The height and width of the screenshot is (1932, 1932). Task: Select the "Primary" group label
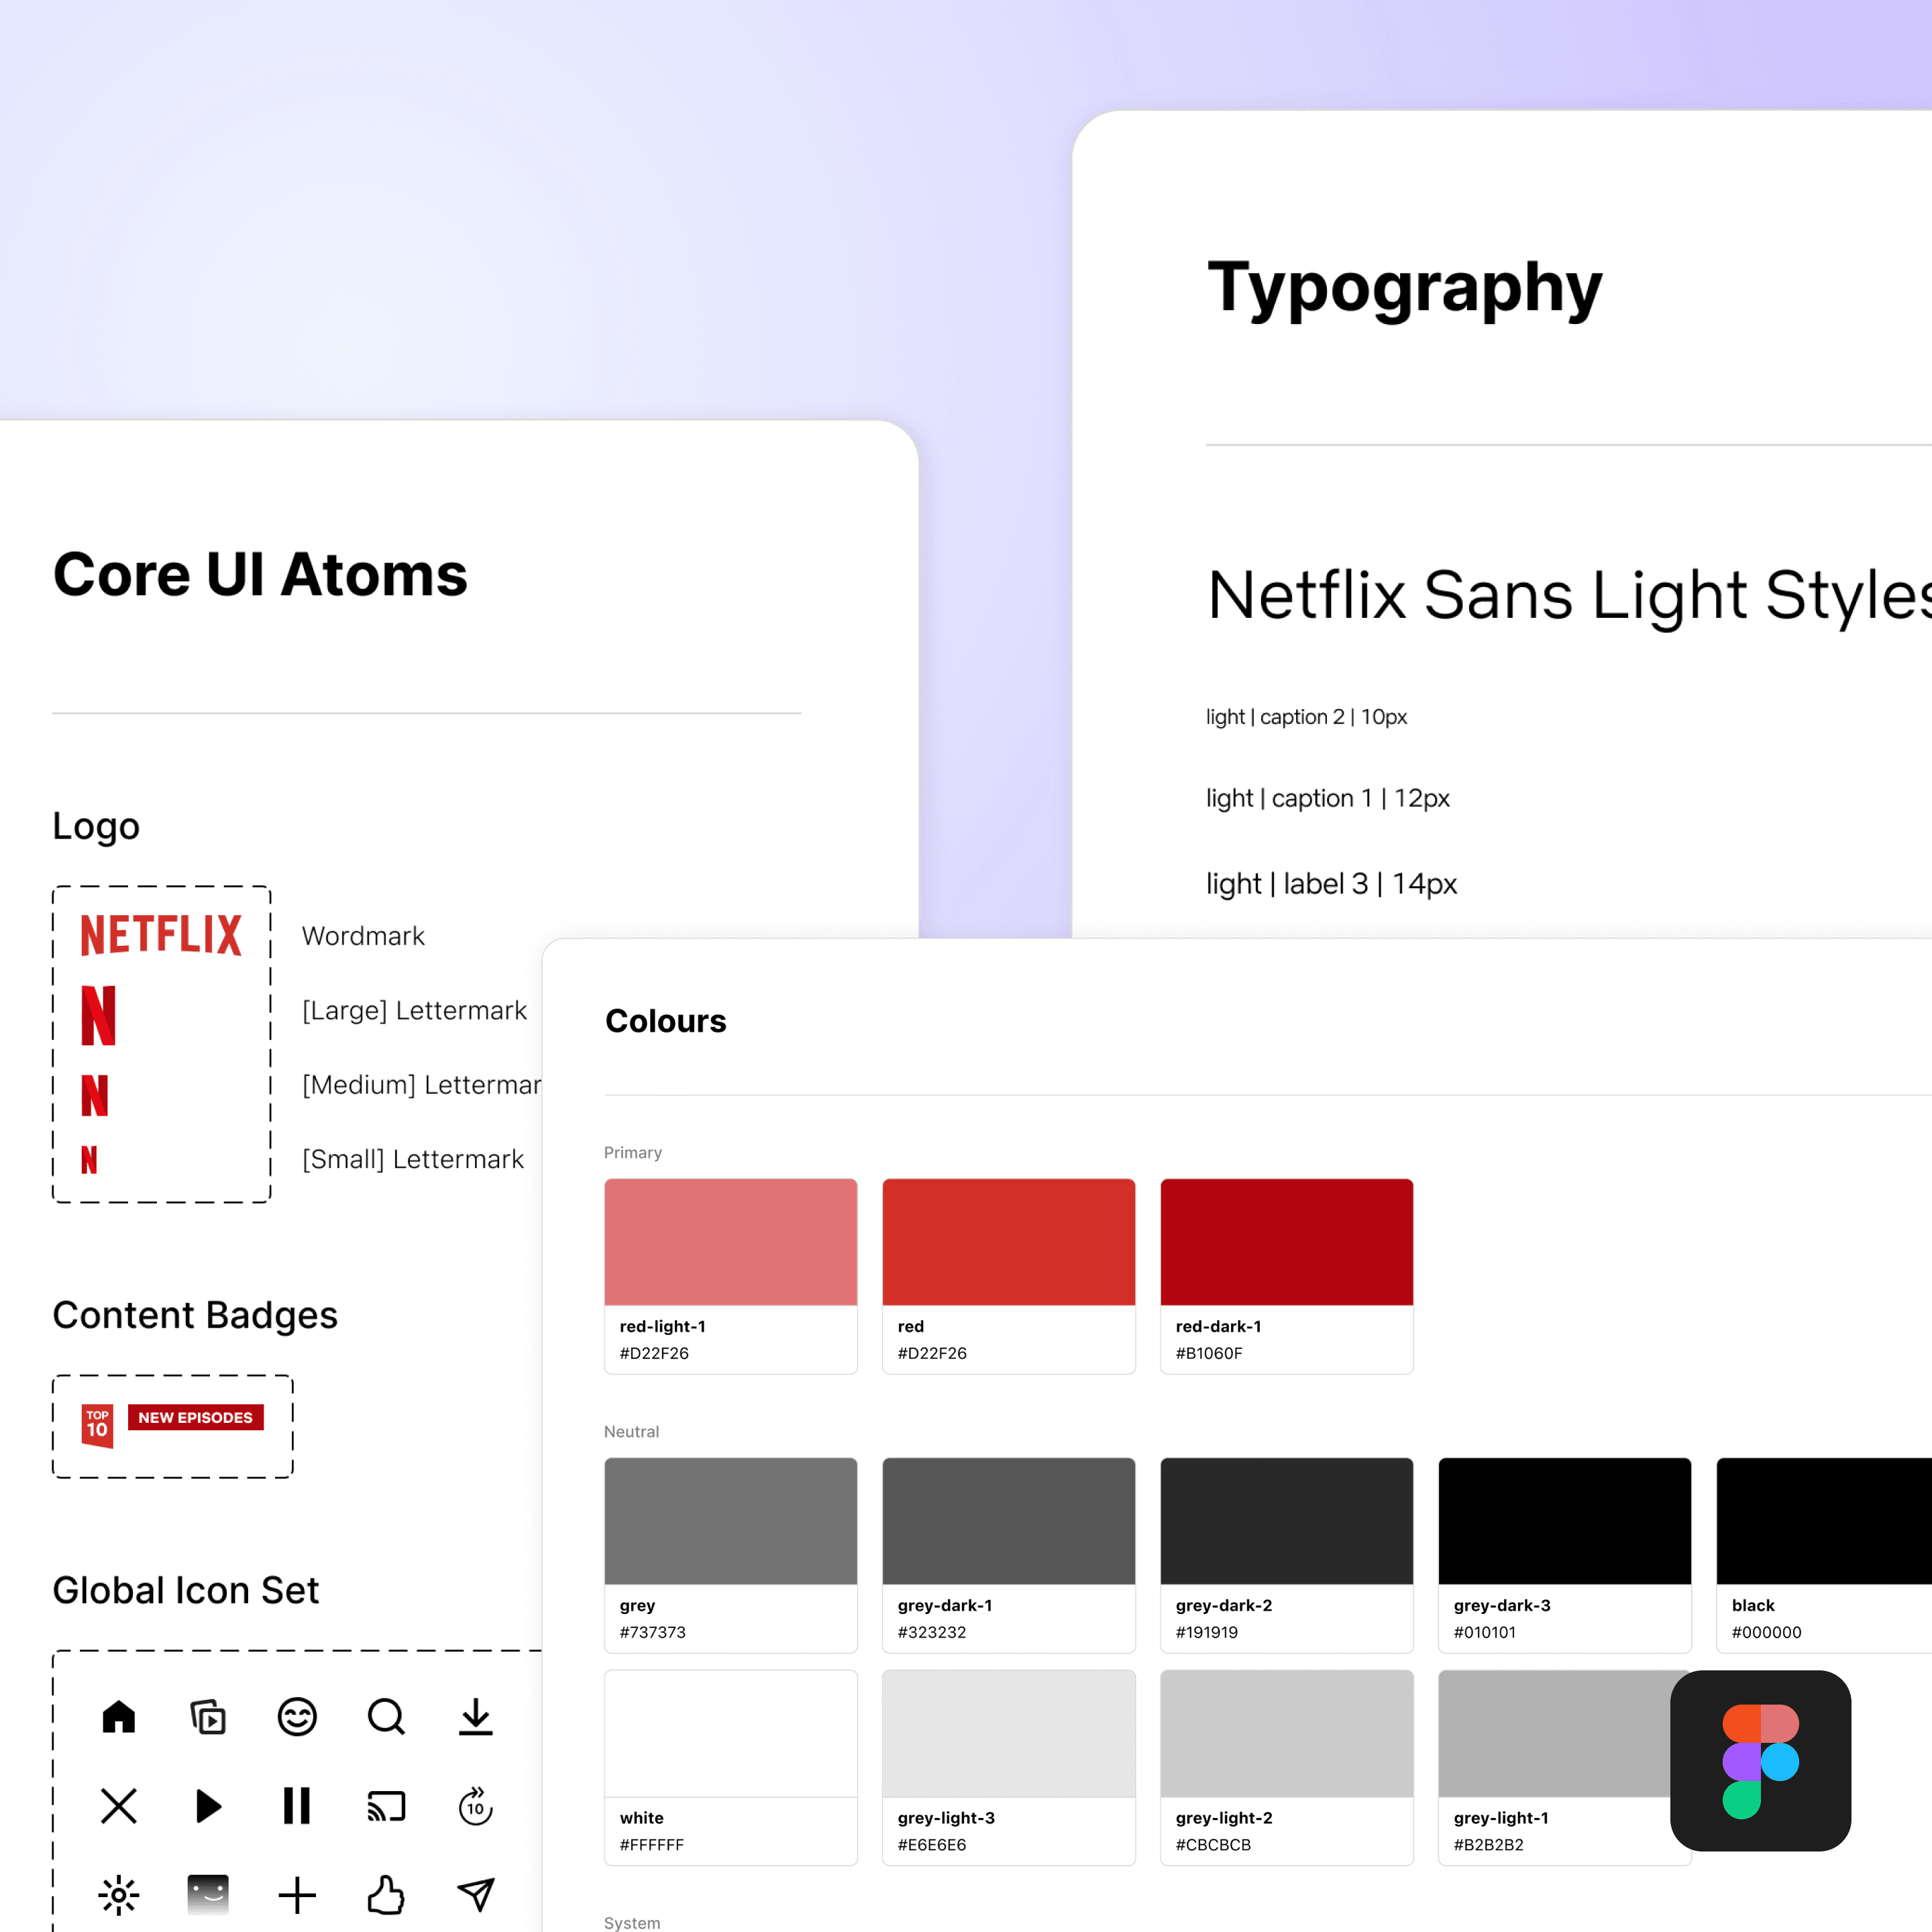(633, 1153)
